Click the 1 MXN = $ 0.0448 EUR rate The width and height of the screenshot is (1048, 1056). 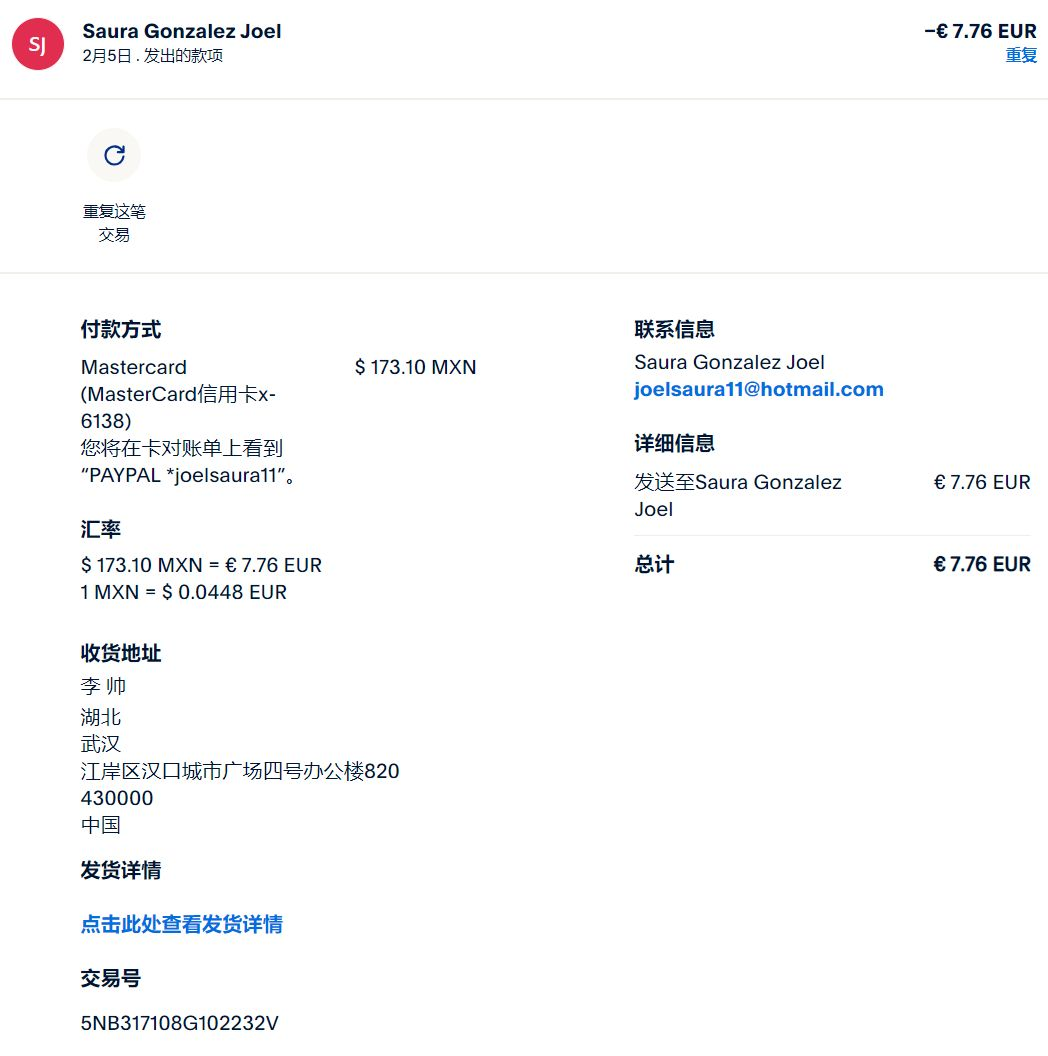(x=183, y=592)
